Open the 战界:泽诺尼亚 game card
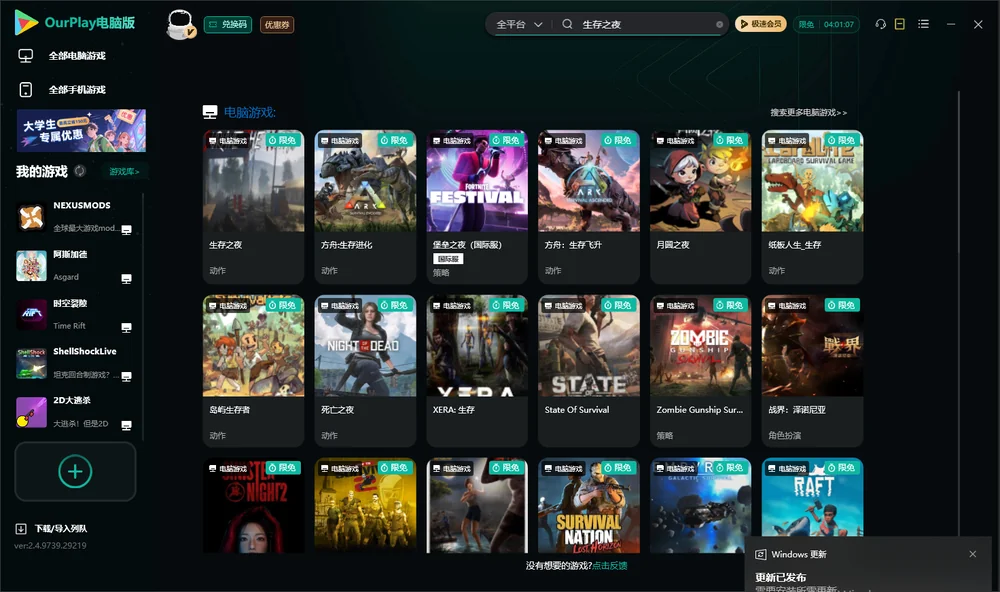This screenshot has width=1000, height=592. pyautogui.click(x=812, y=371)
